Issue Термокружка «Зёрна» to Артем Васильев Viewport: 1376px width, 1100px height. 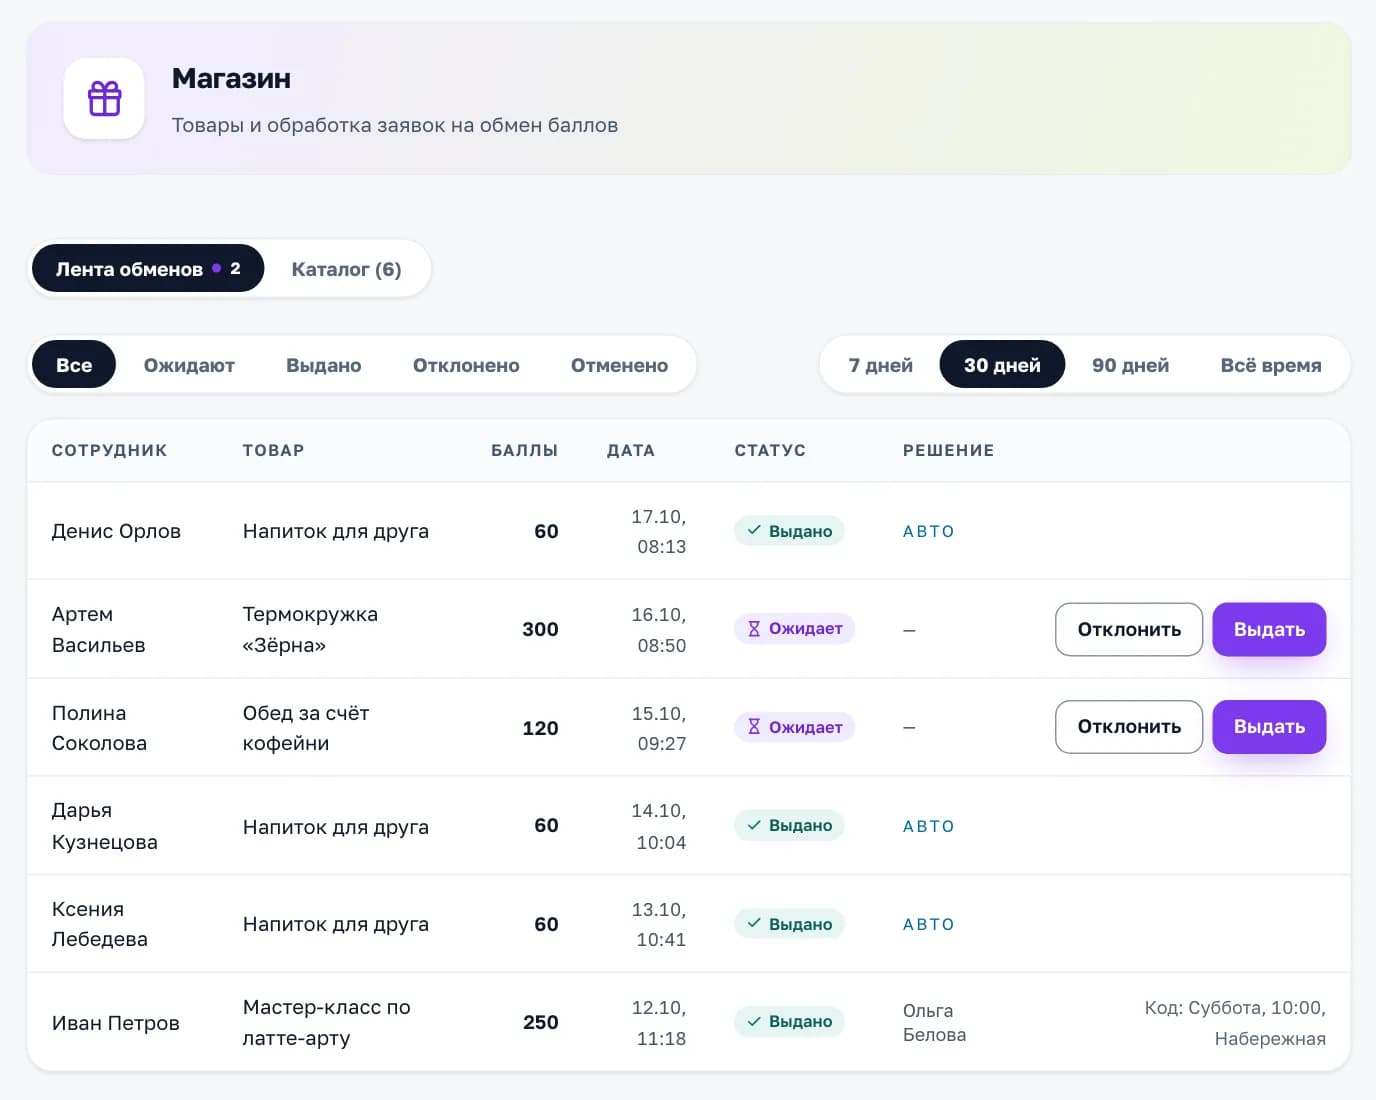(x=1269, y=629)
